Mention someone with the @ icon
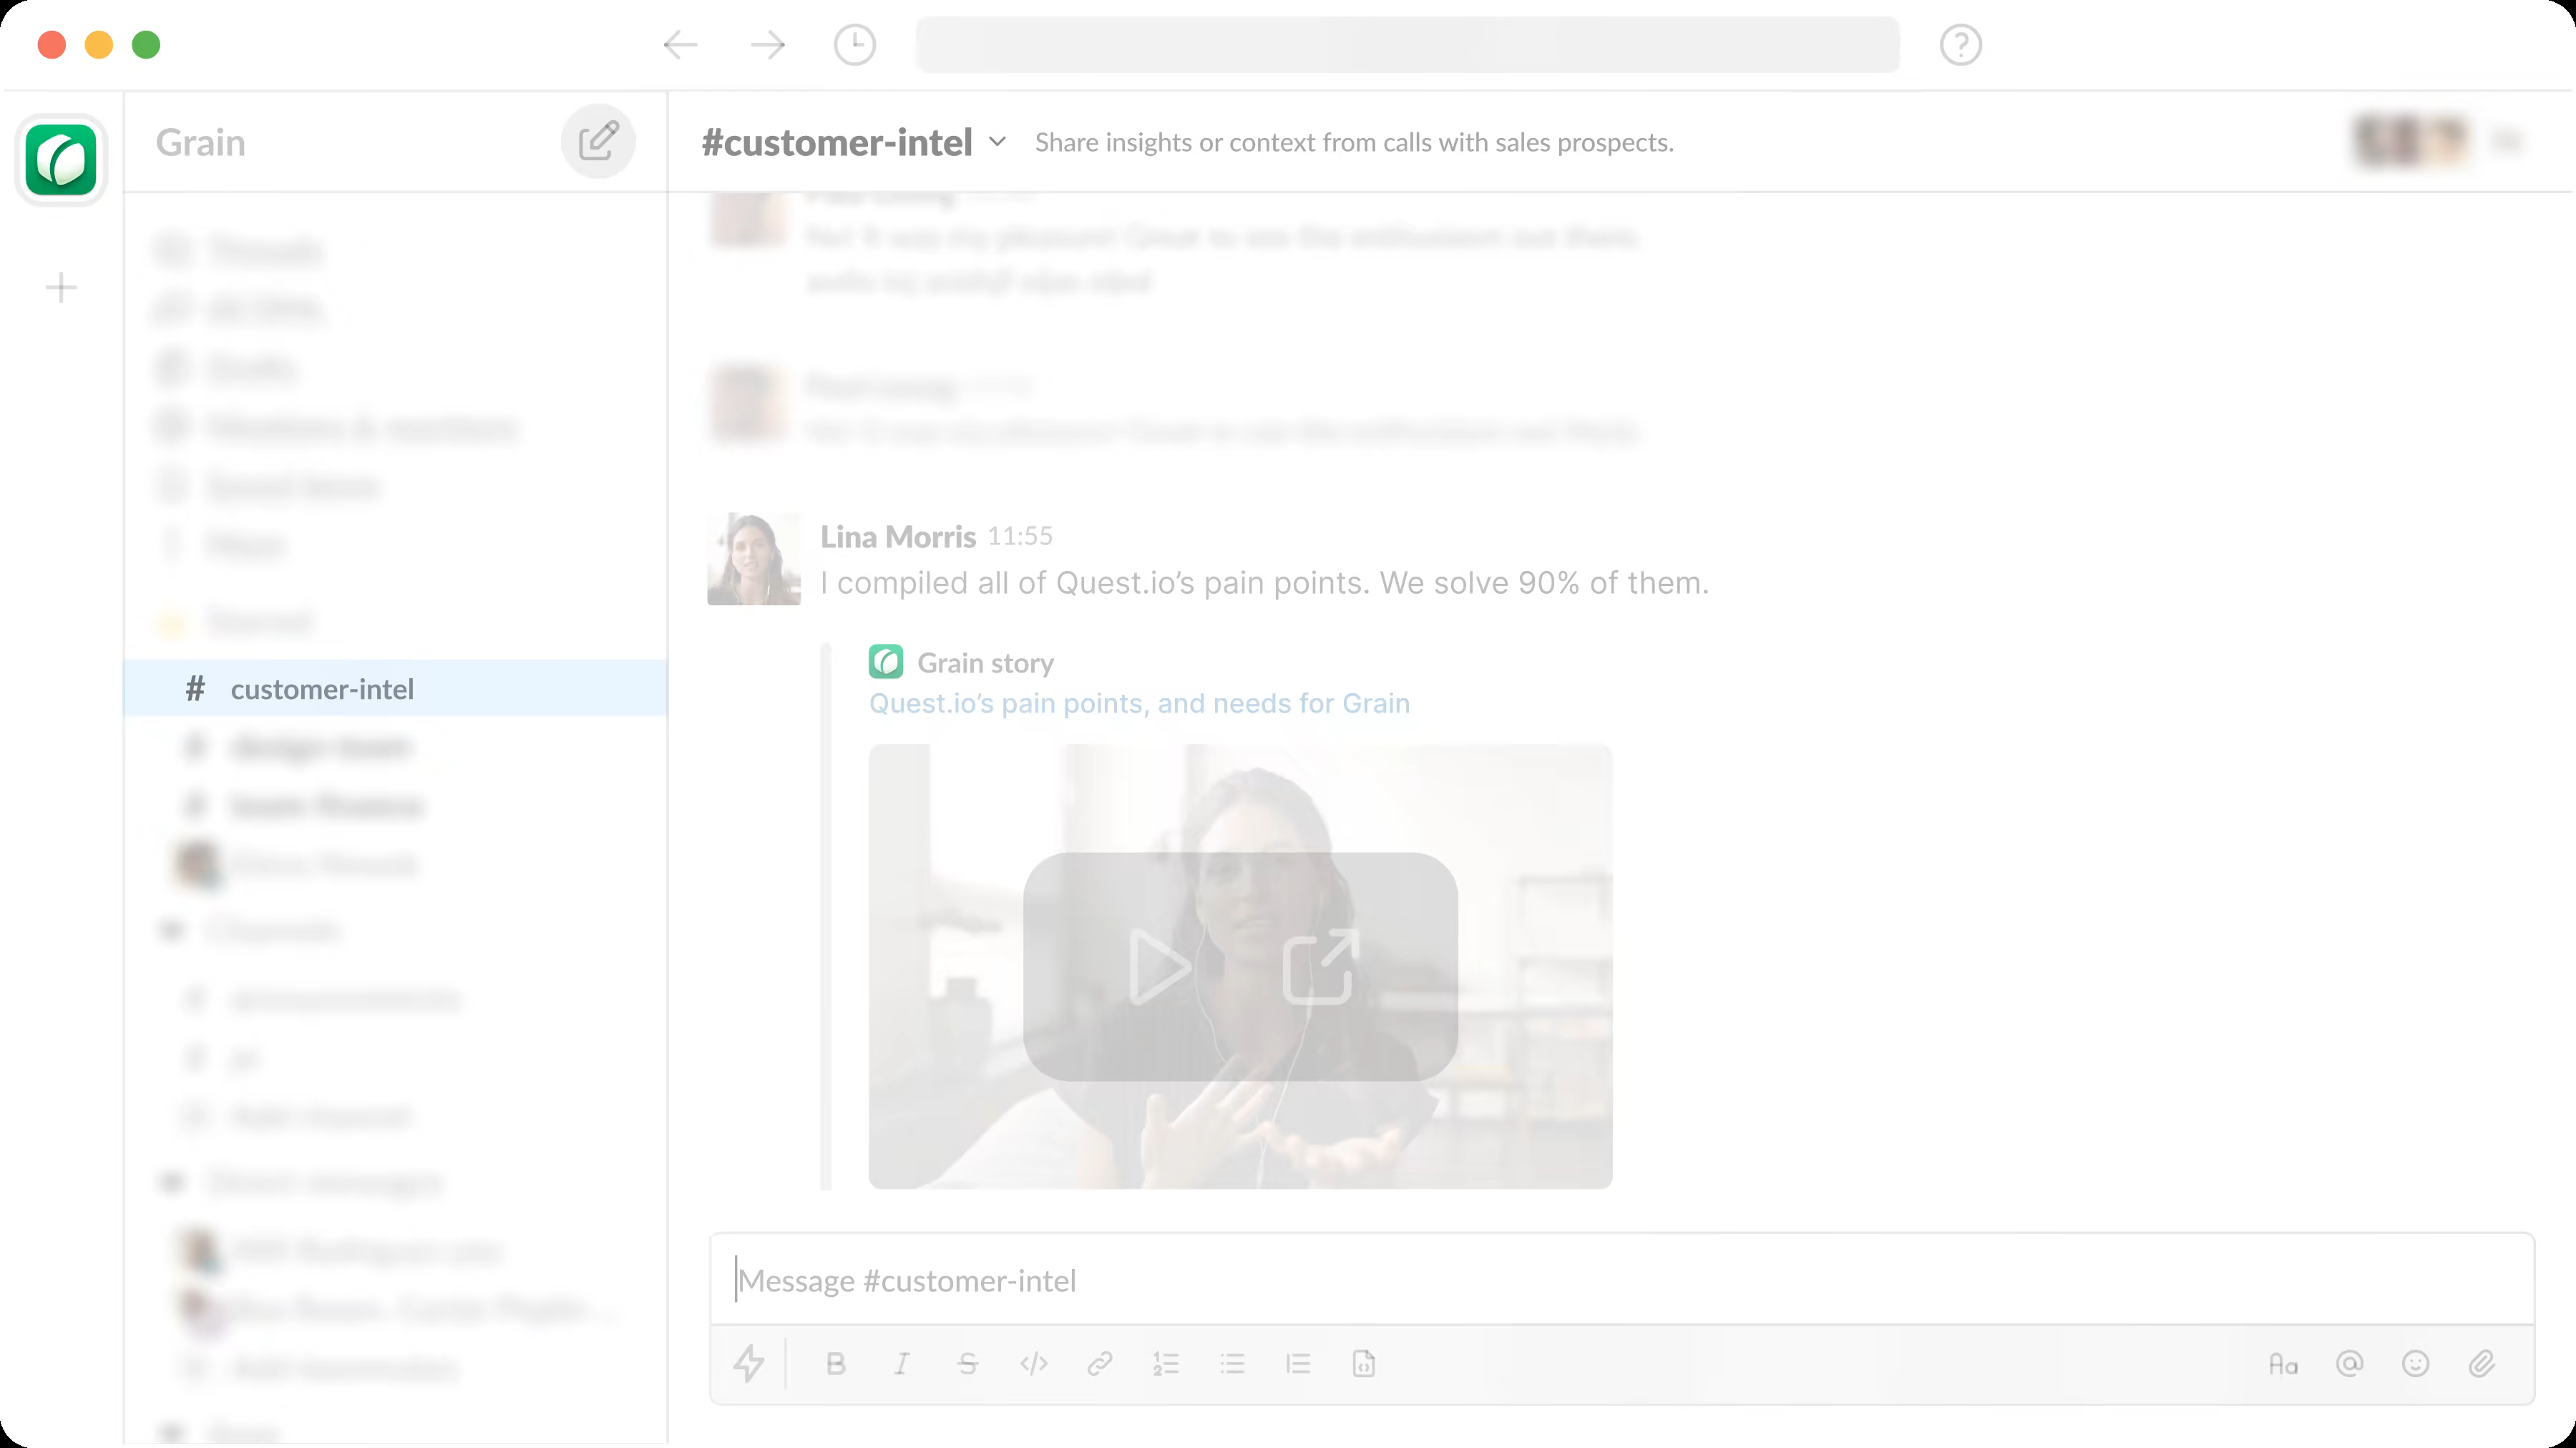The image size is (2576, 1448). pos(2349,1364)
